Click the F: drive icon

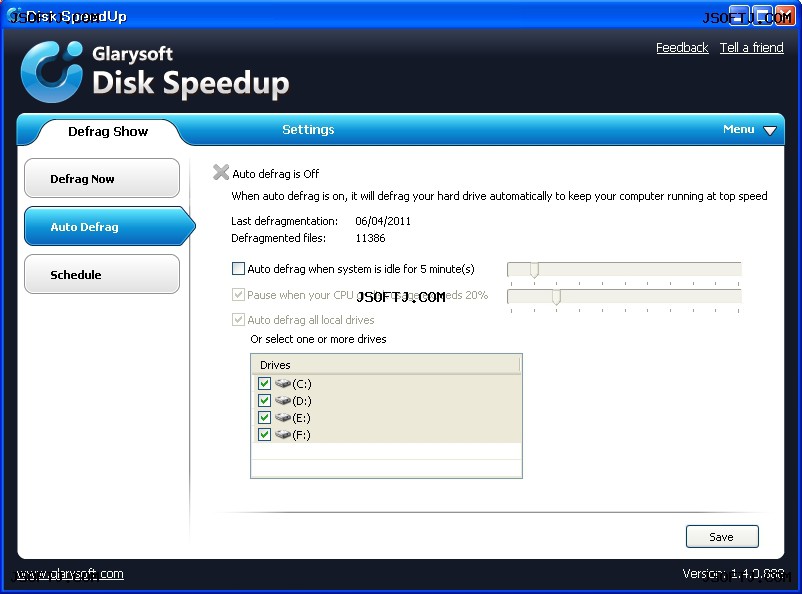pyautogui.click(x=282, y=434)
